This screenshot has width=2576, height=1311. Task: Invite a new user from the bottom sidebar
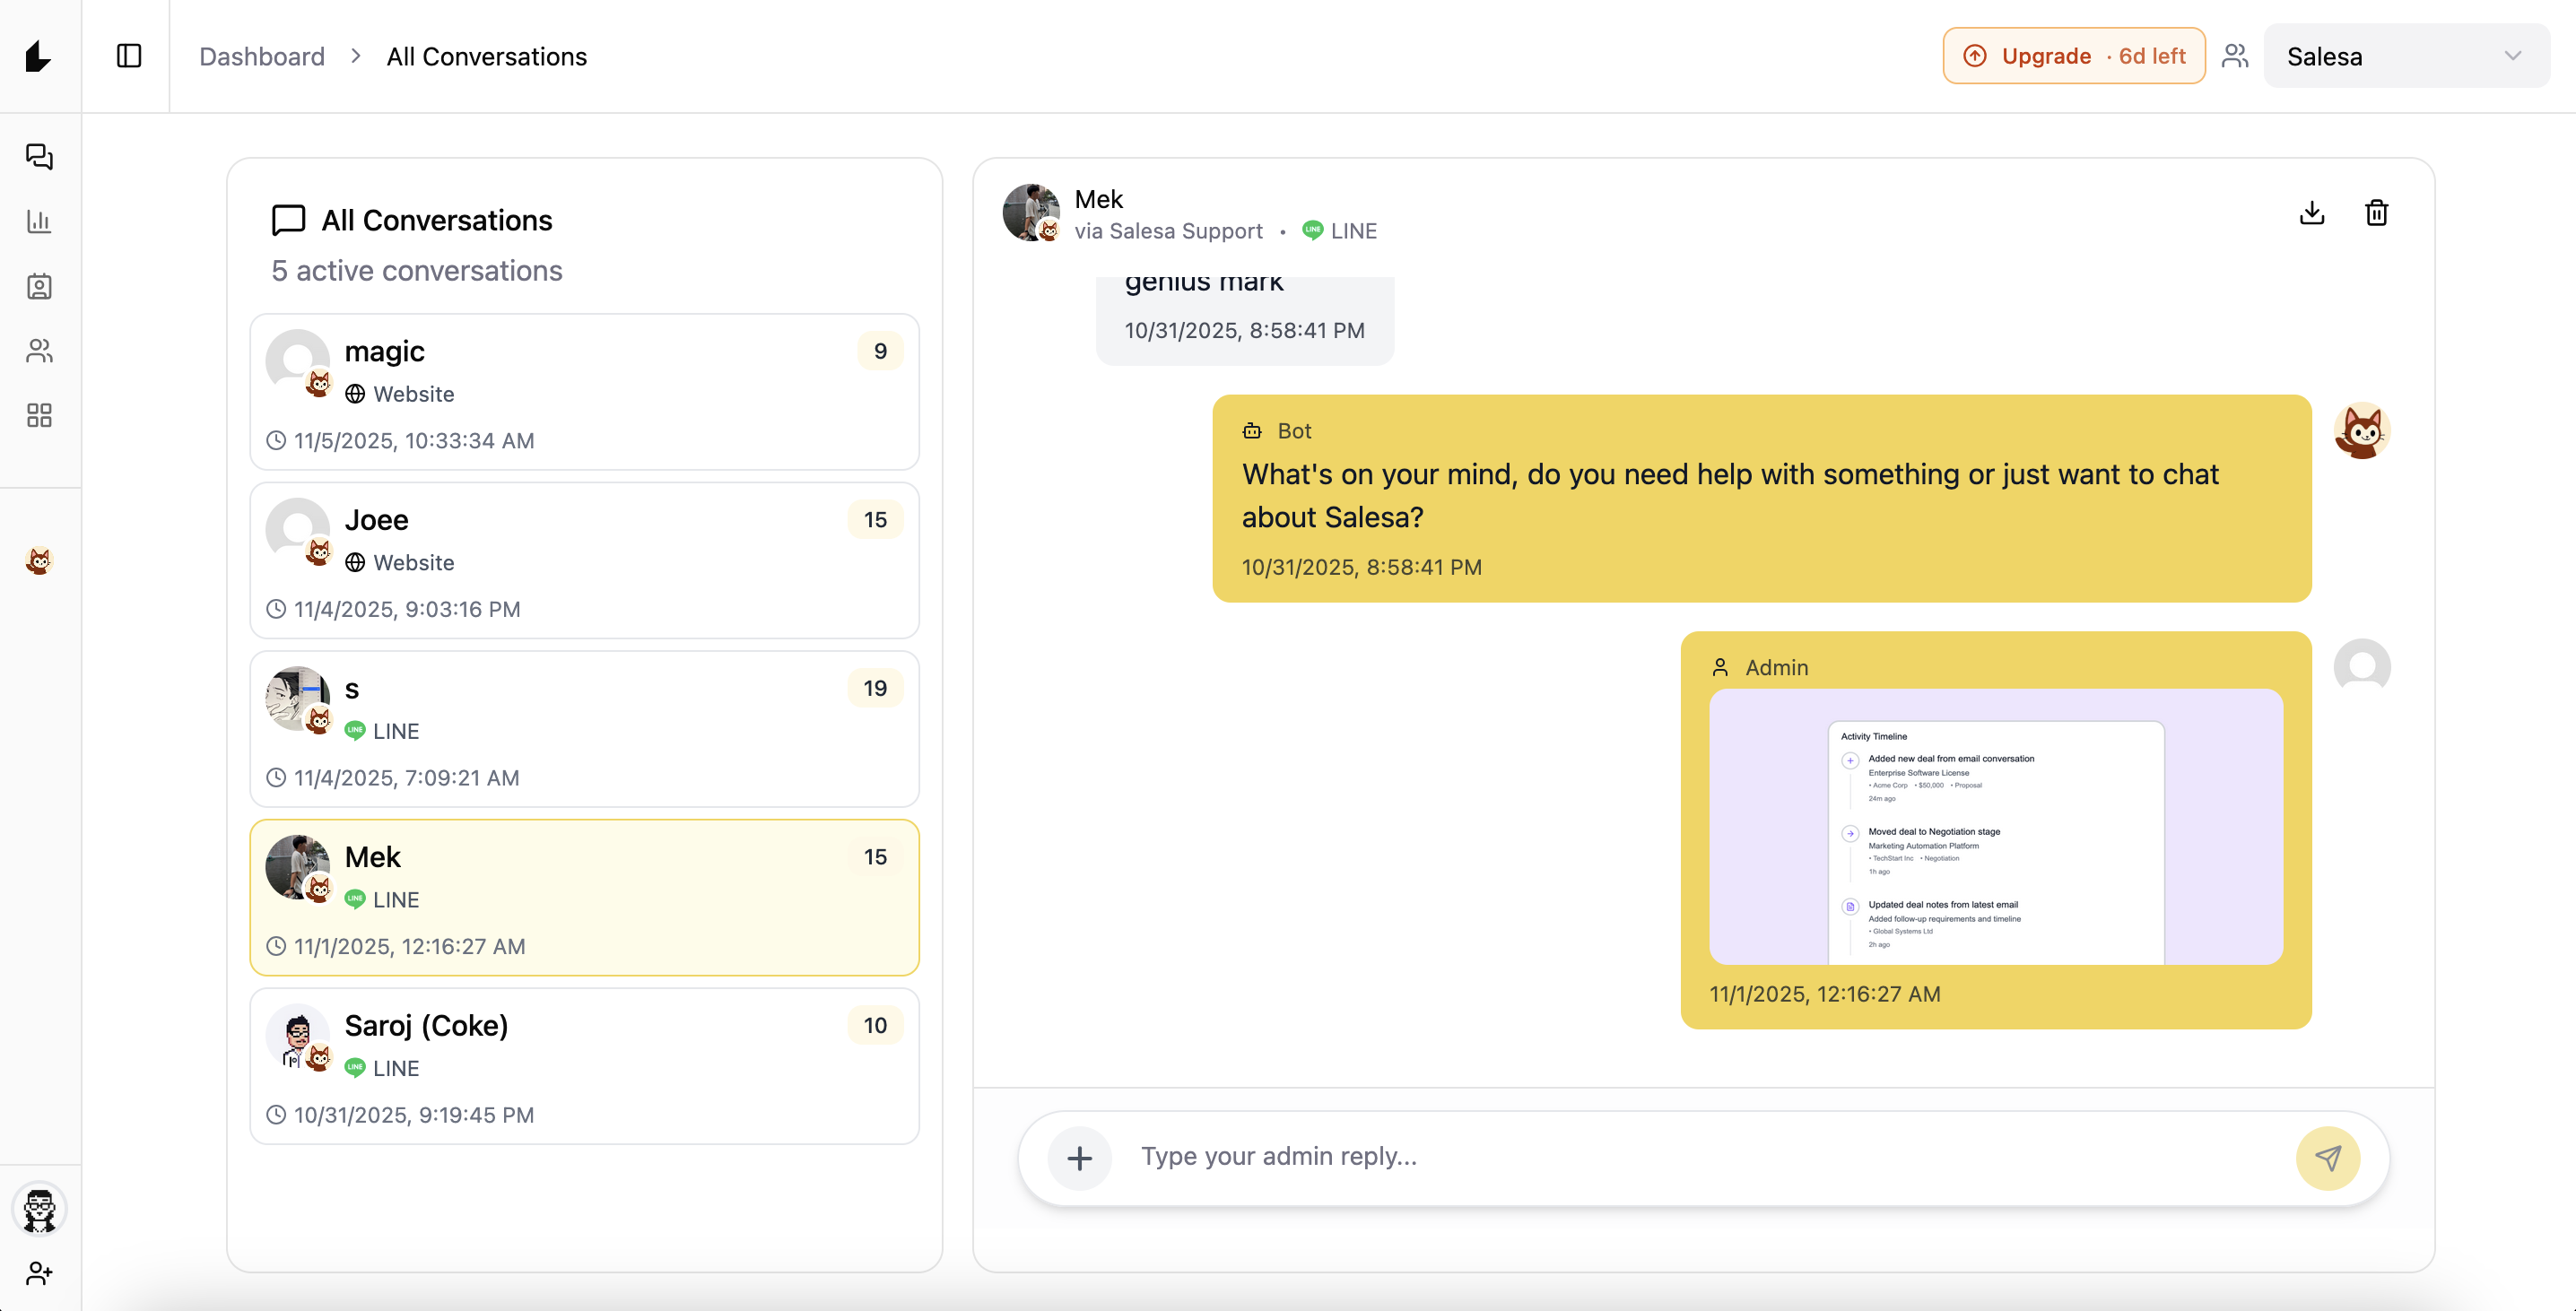coord(39,1272)
